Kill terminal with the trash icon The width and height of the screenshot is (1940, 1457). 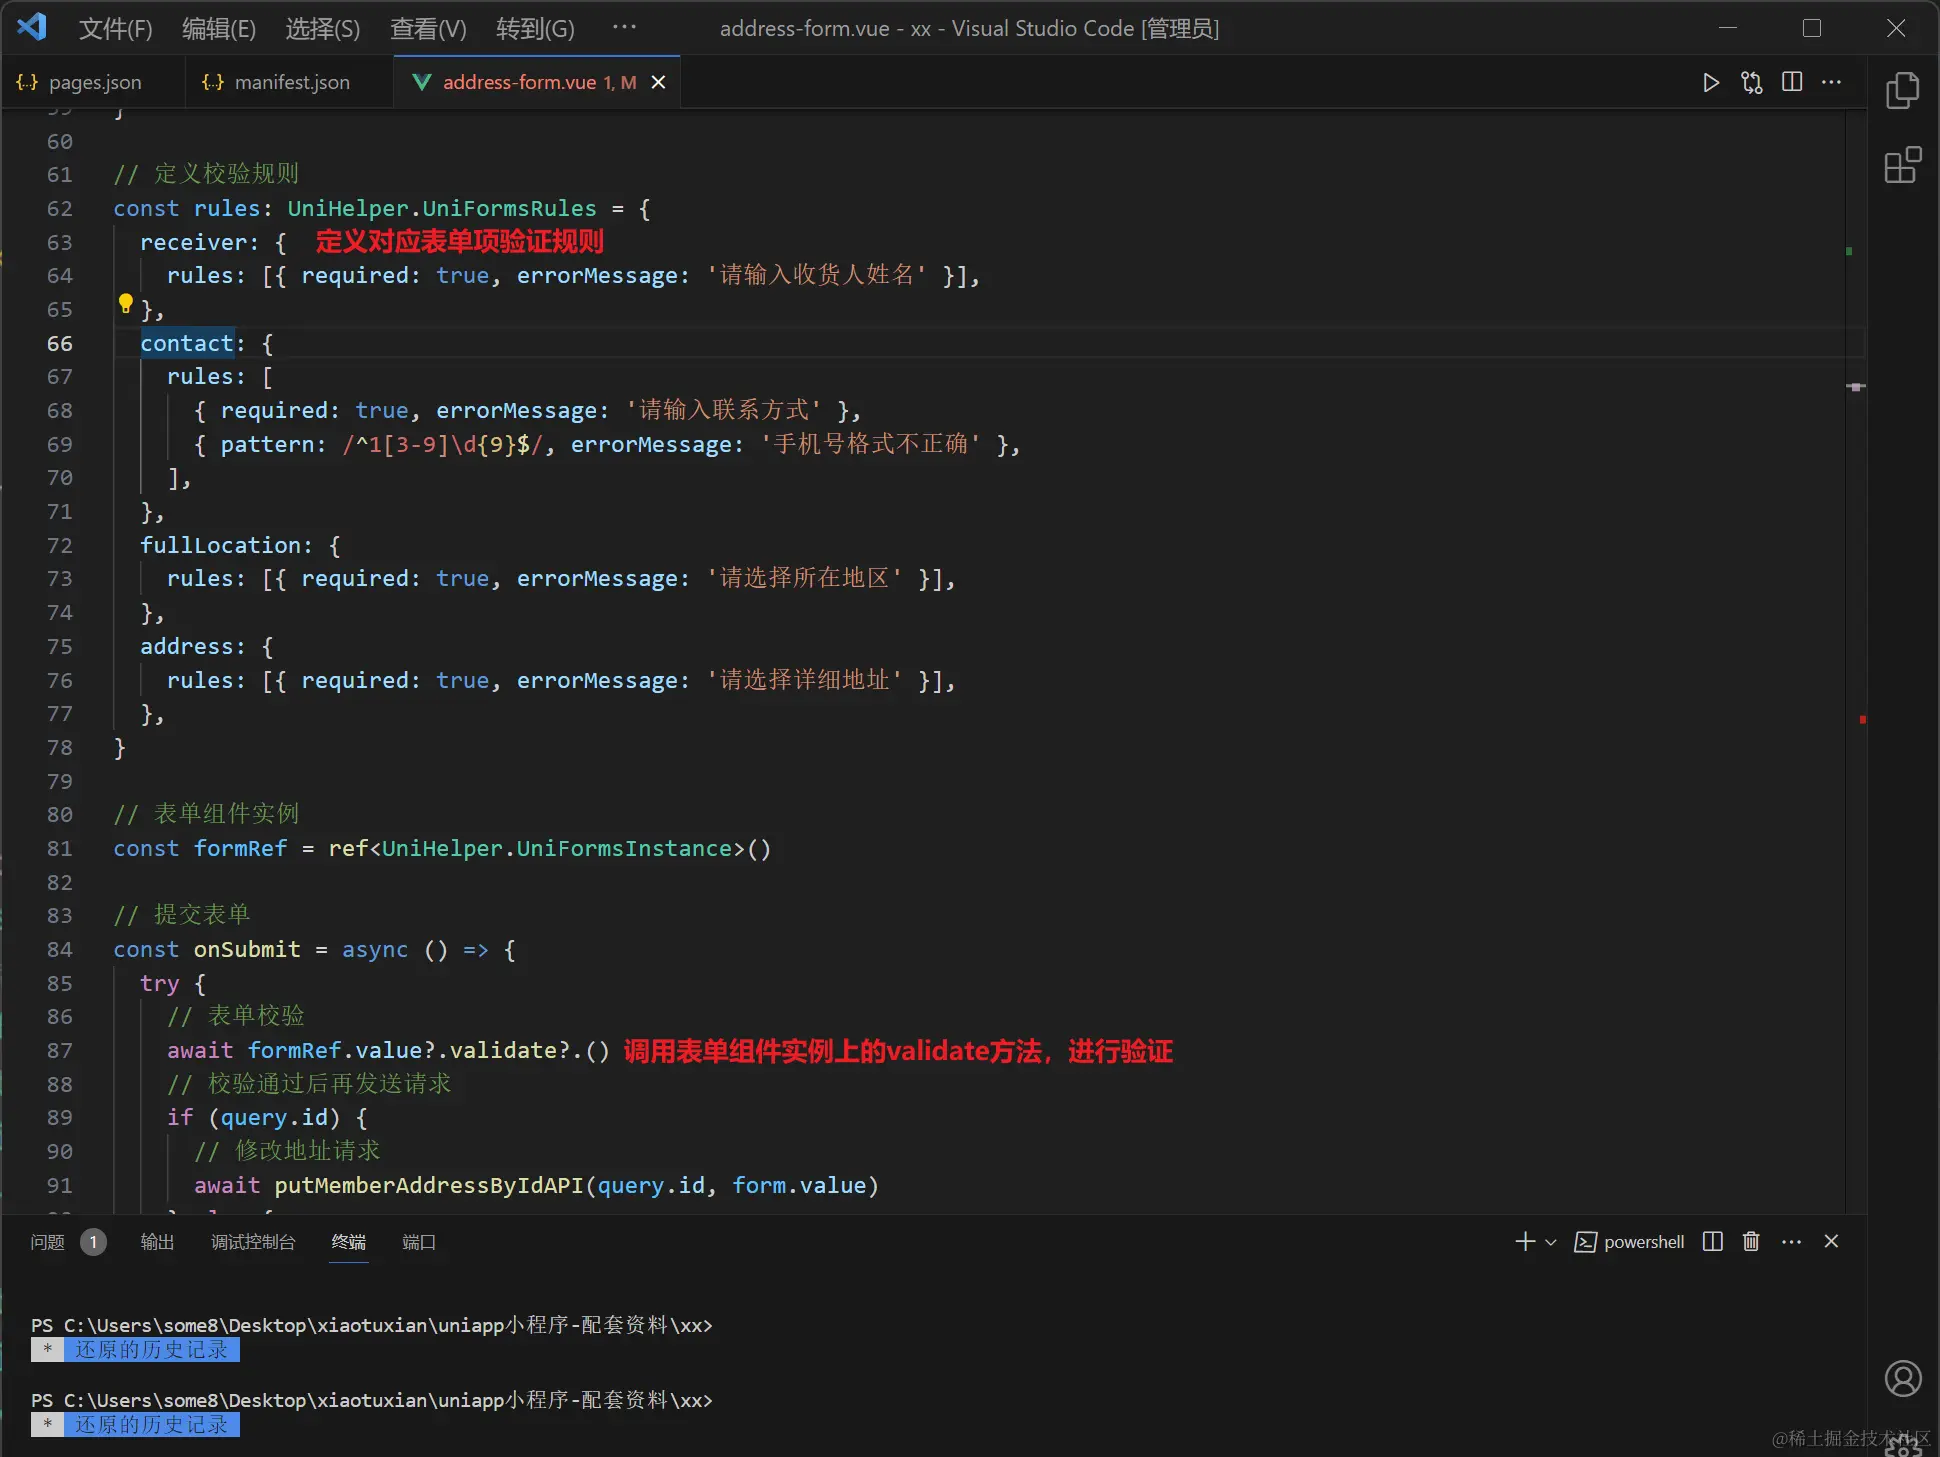pyautogui.click(x=1751, y=1241)
